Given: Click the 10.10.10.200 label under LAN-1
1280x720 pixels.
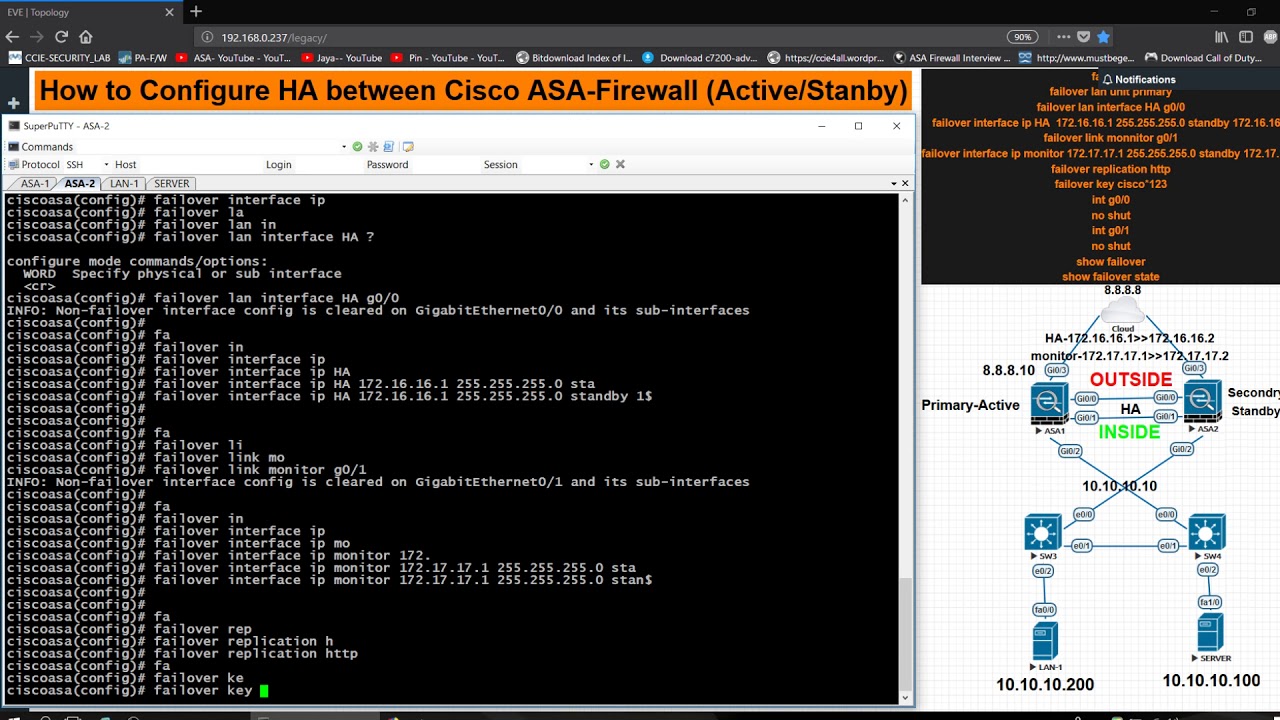Looking at the screenshot, I should click(x=1045, y=684).
